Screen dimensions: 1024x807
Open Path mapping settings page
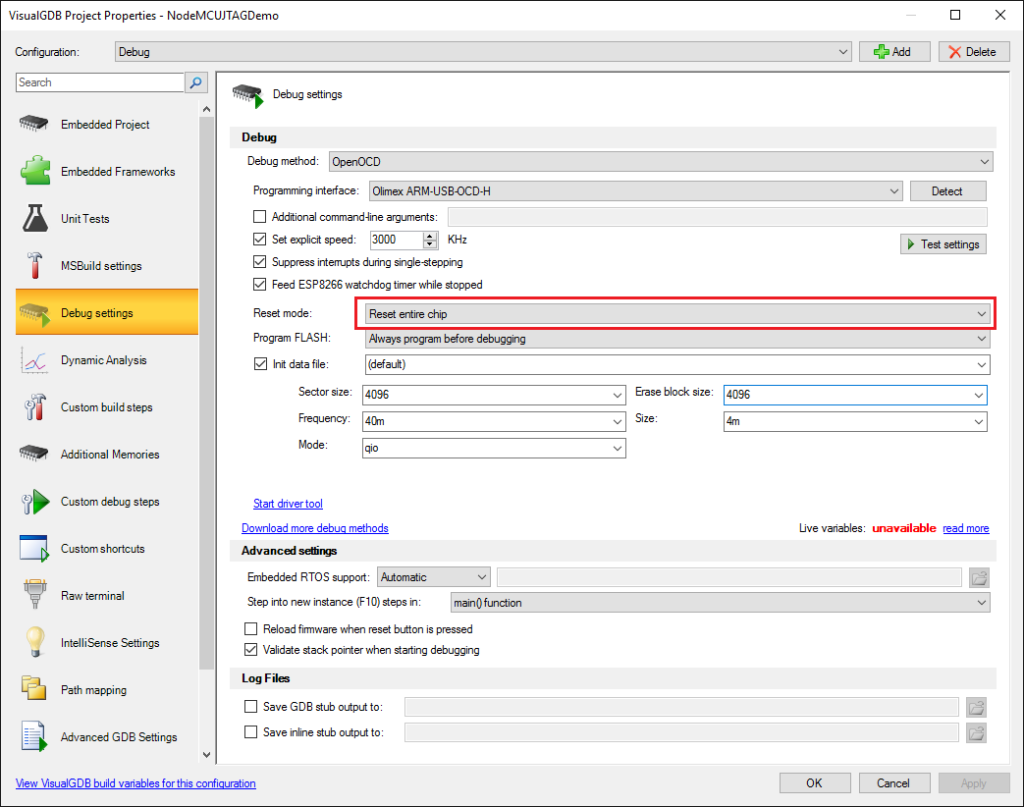93,690
